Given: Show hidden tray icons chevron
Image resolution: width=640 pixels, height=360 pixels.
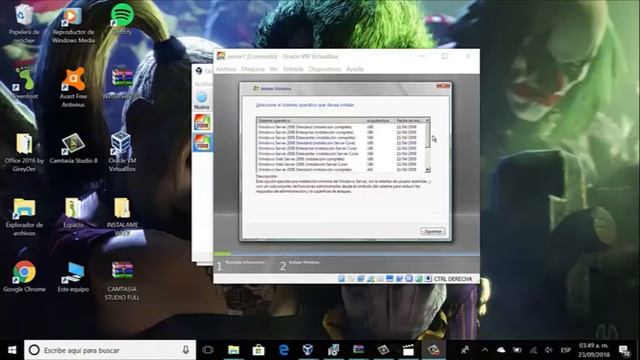Looking at the screenshot, I should click(485, 350).
